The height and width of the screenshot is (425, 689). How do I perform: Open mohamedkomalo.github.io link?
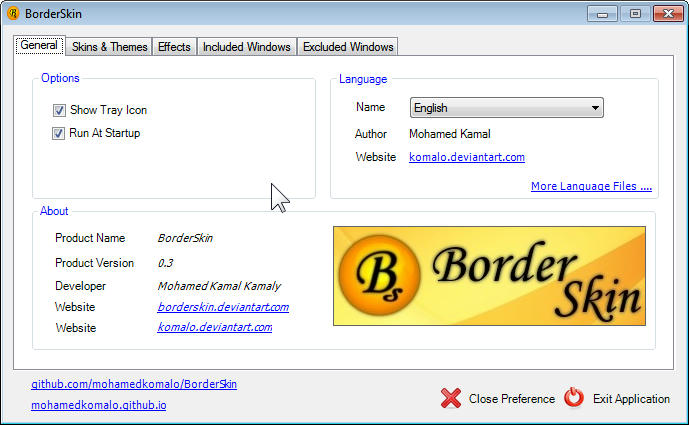pyautogui.click(x=99, y=405)
